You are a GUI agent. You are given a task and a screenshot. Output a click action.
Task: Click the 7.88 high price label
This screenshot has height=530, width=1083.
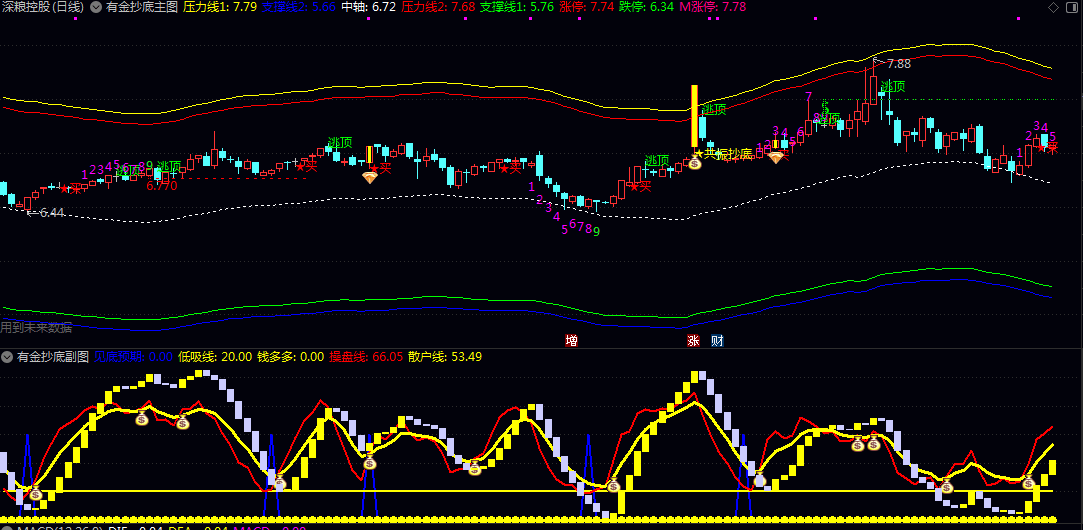898,64
